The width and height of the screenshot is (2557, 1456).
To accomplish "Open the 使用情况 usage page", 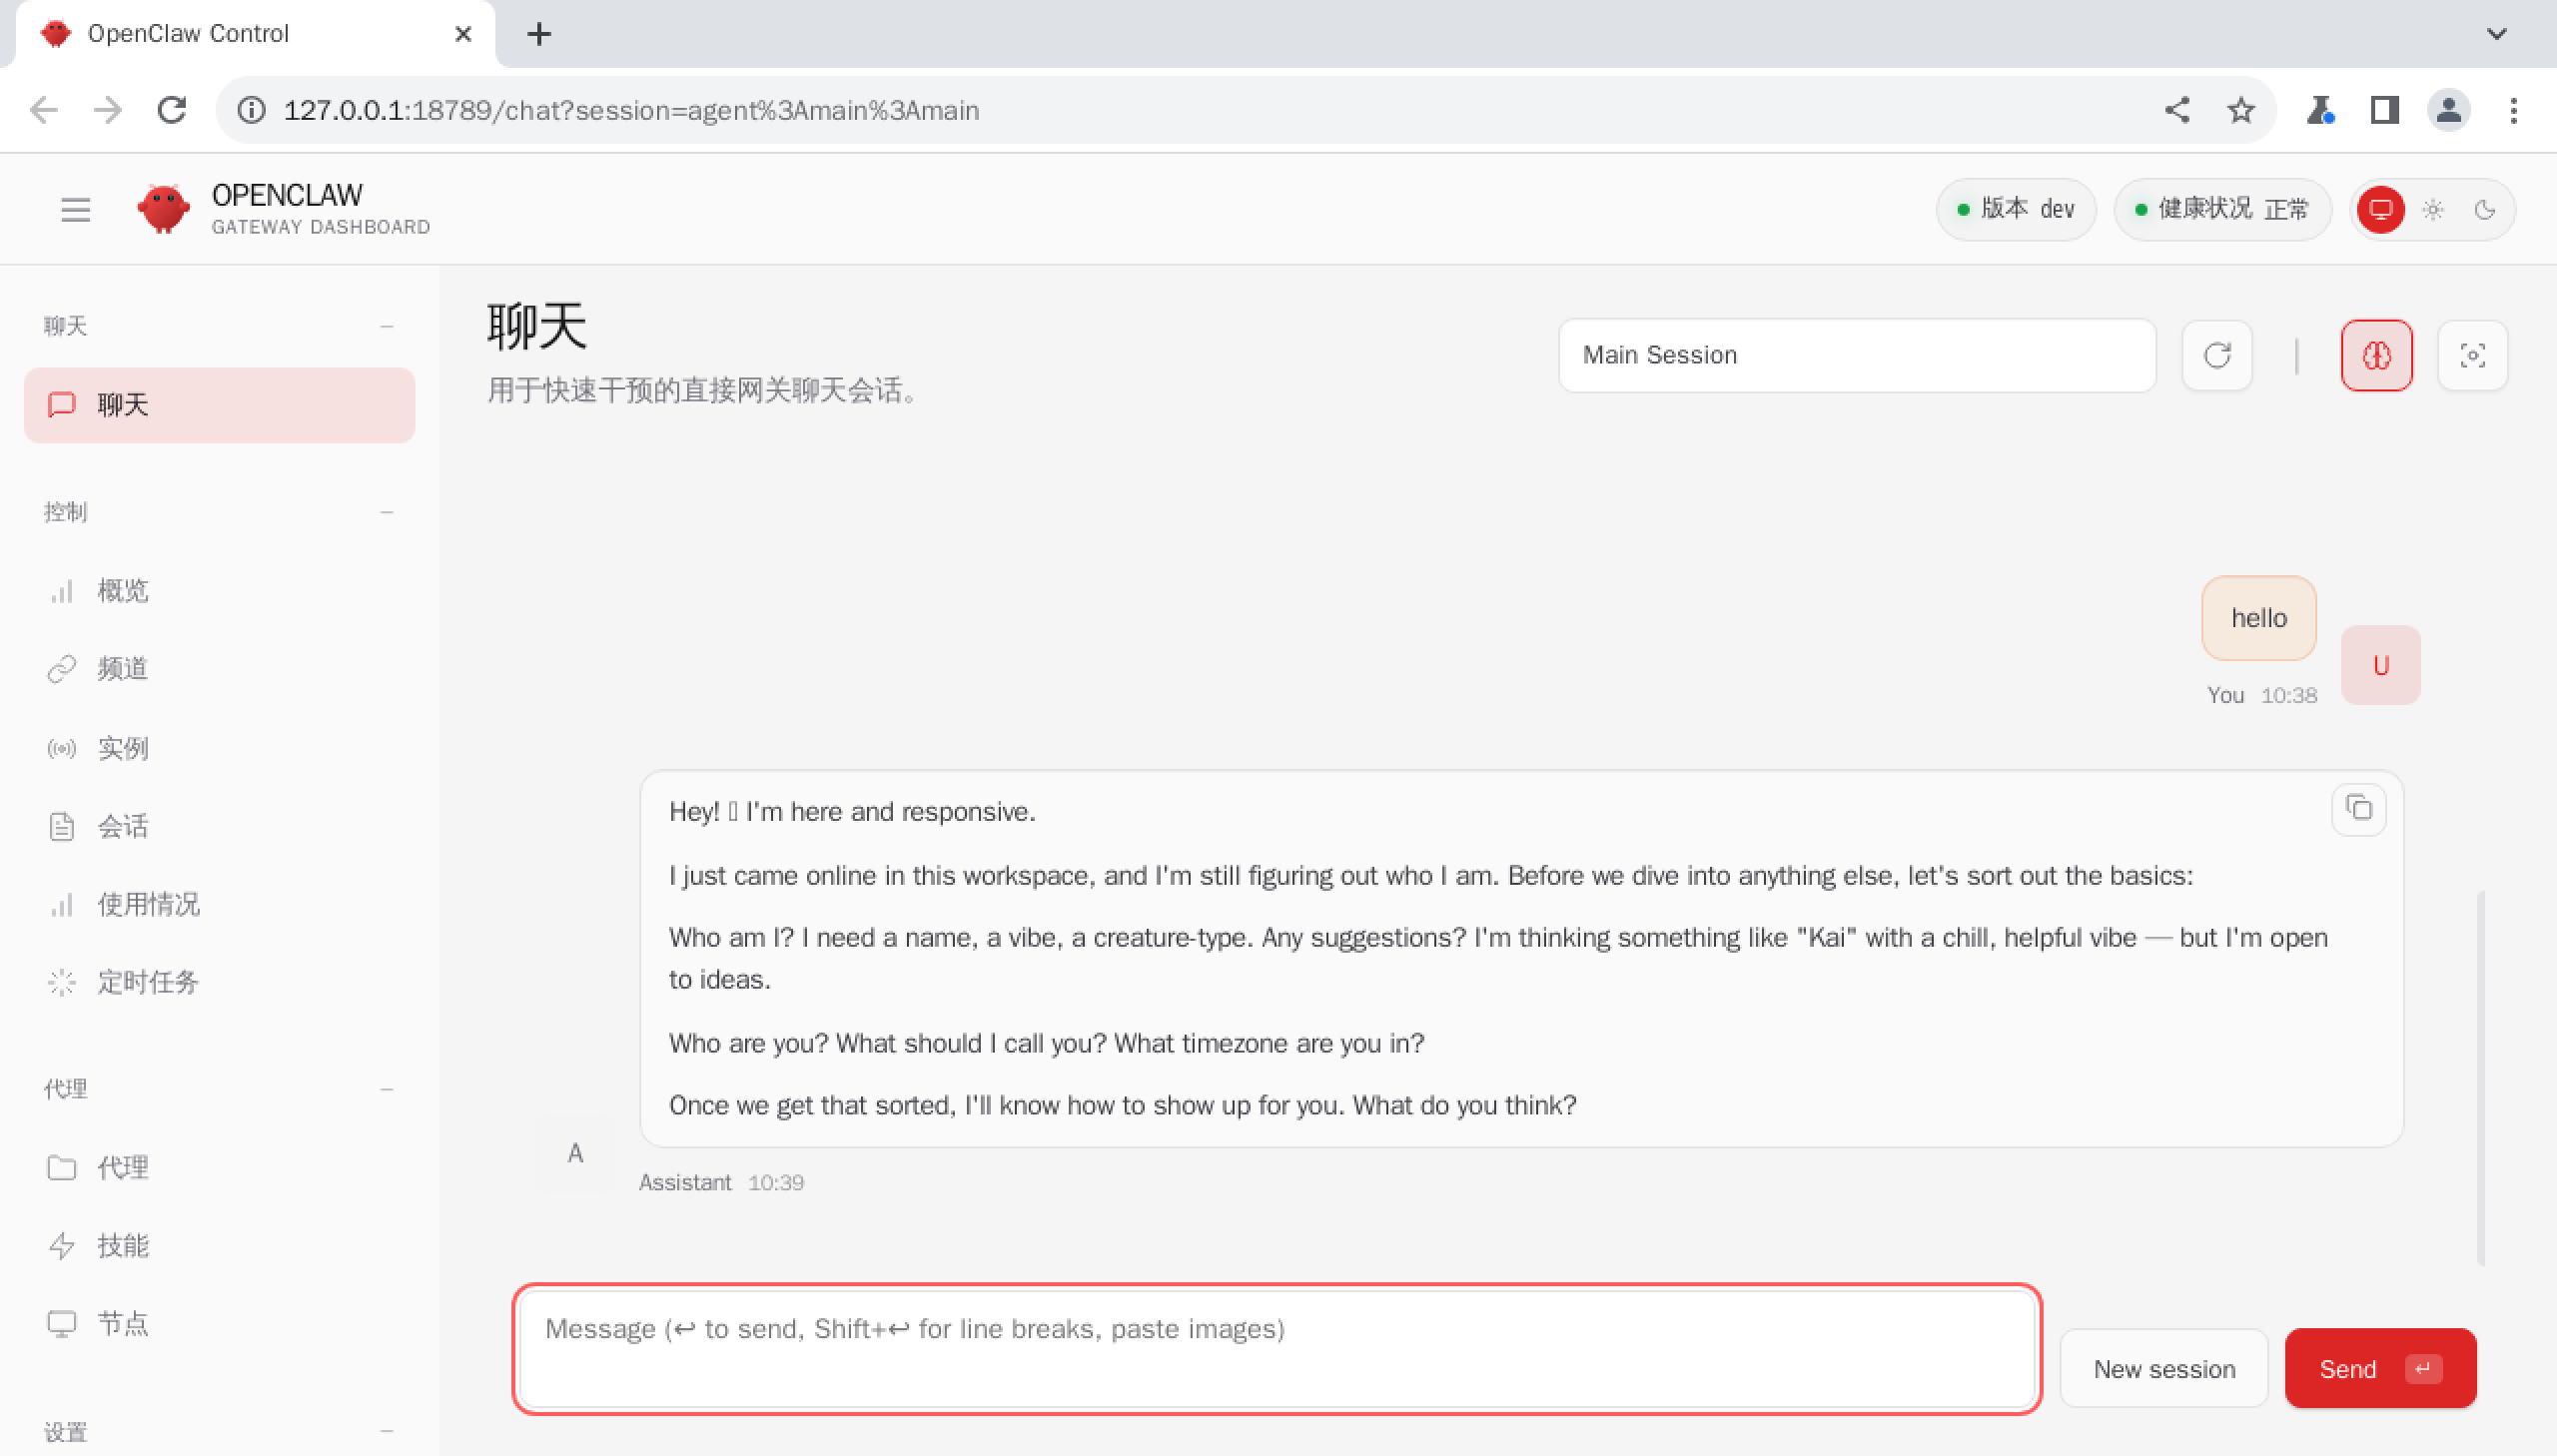I will (x=220, y=904).
